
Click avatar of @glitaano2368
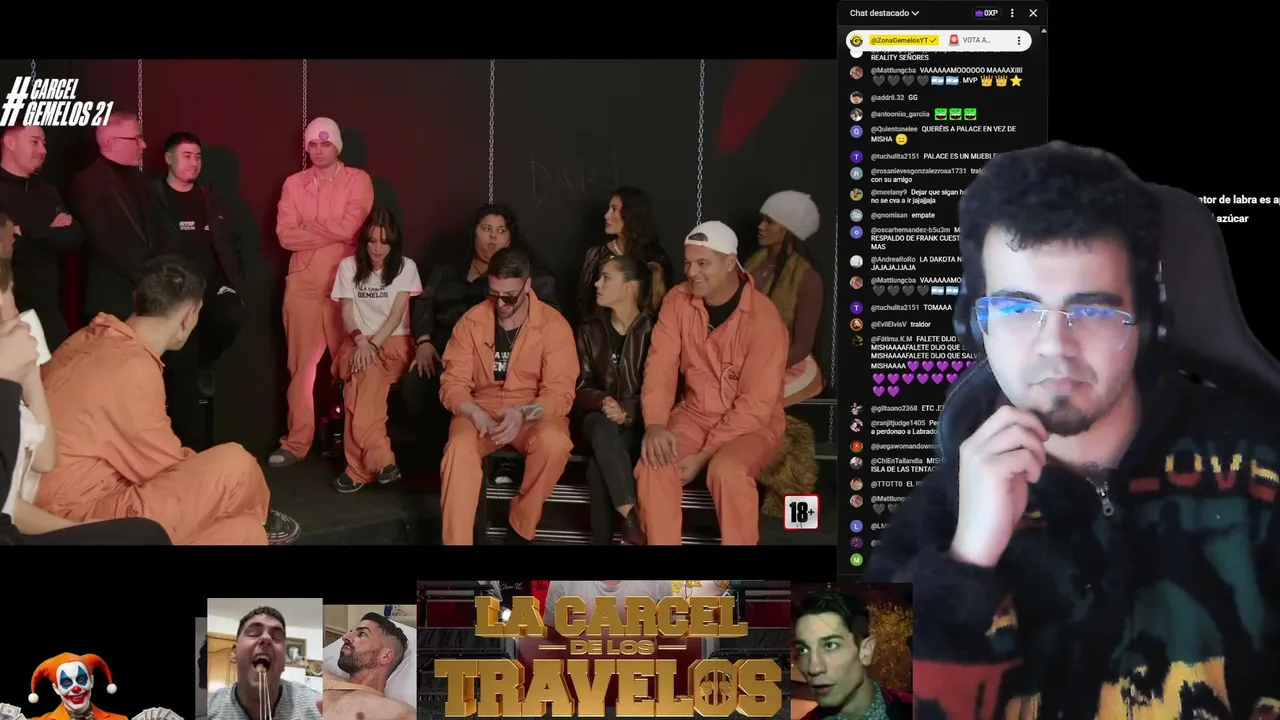(856, 409)
